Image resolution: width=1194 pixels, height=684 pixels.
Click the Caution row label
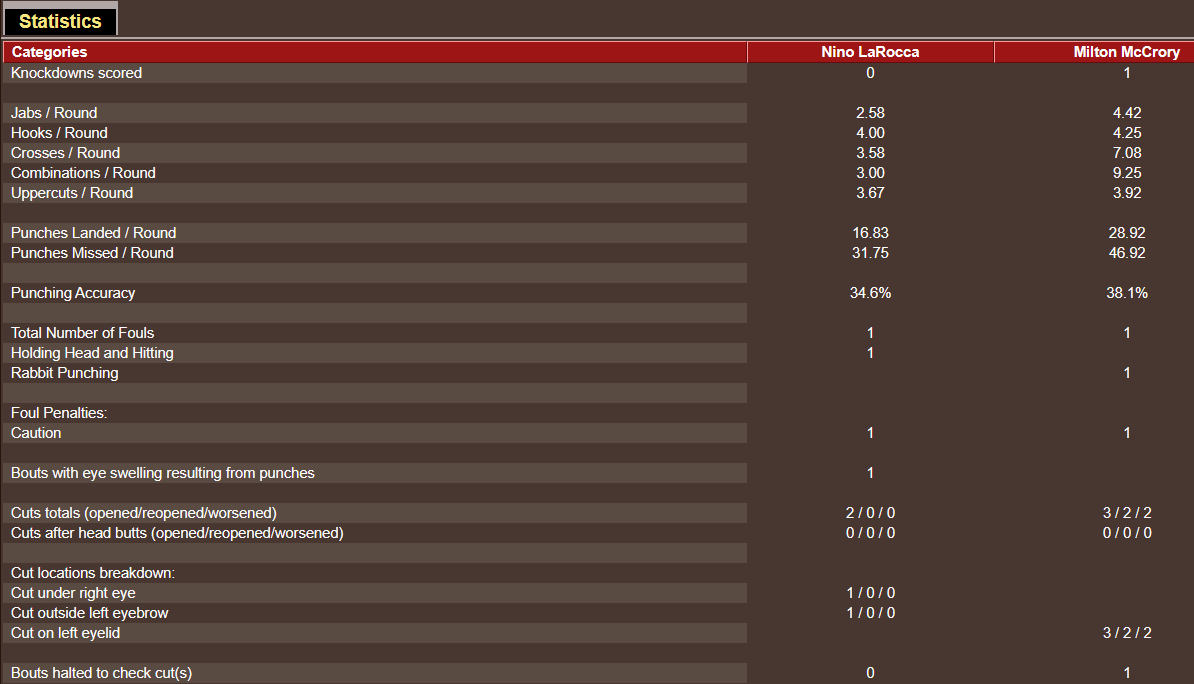point(36,433)
